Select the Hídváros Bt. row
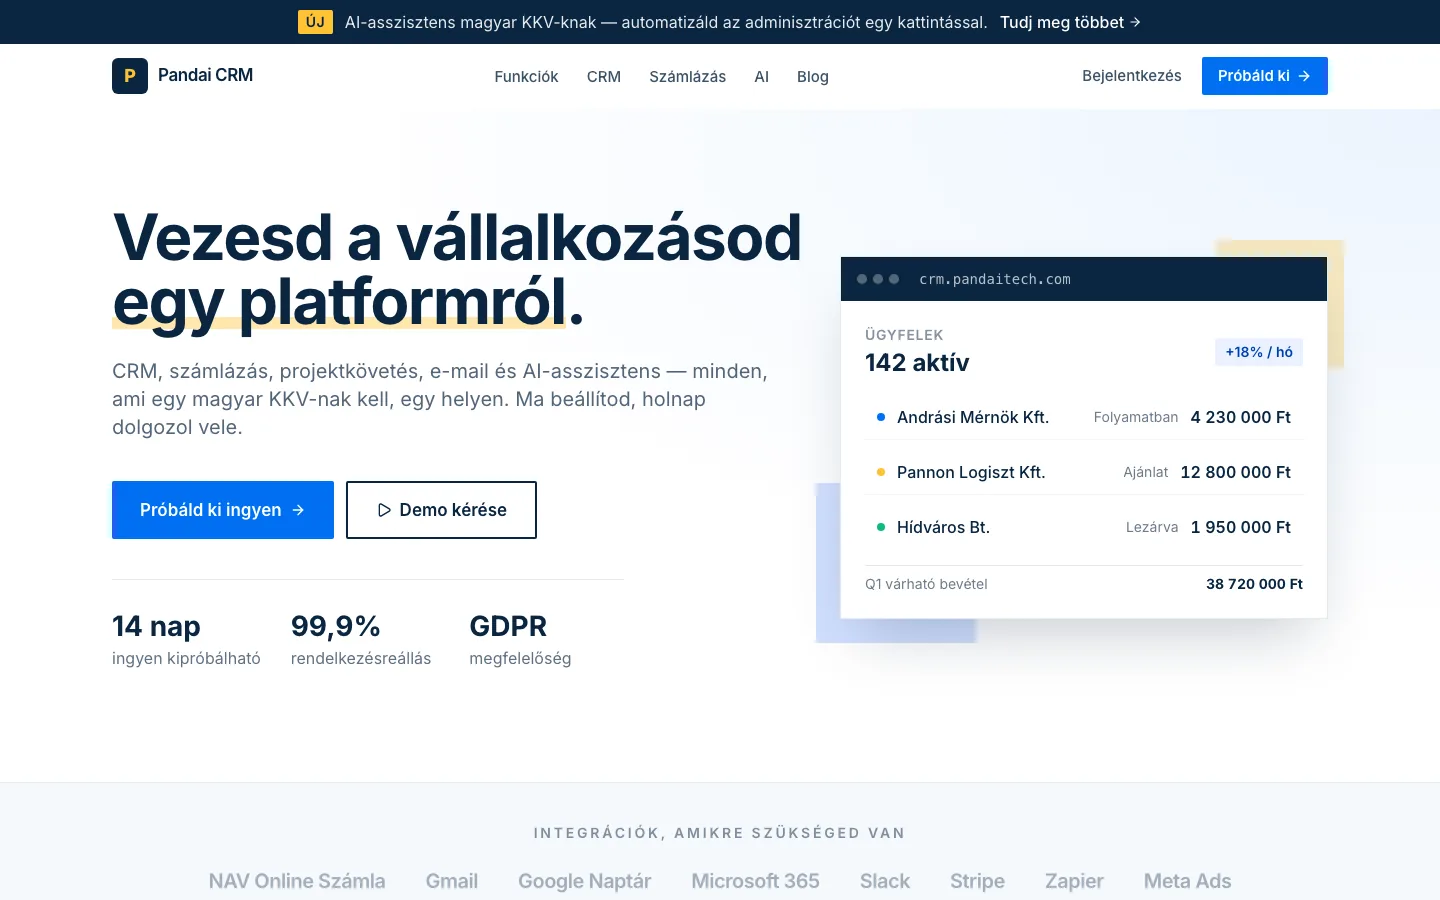 (1084, 527)
